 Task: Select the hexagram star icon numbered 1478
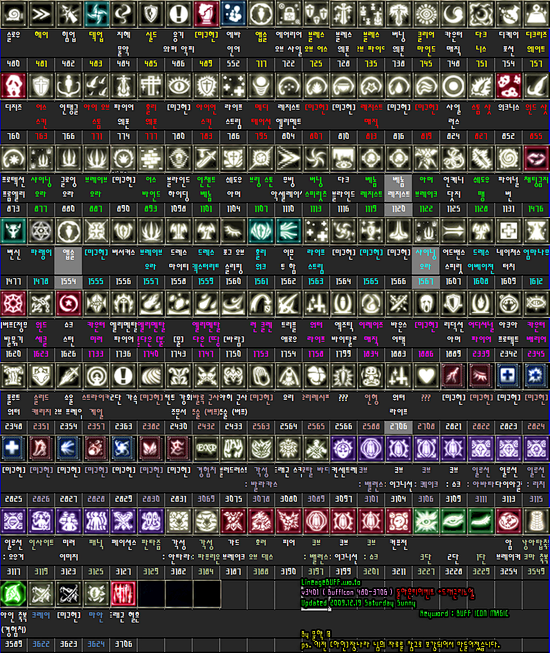tap(41, 231)
